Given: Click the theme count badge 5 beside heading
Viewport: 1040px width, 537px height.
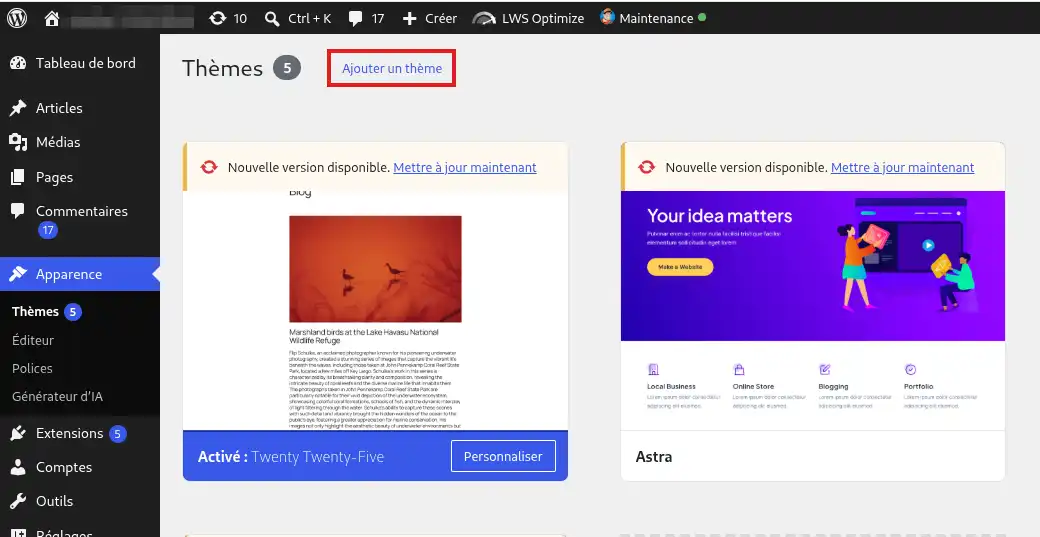Looking at the screenshot, I should coord(287,68).
